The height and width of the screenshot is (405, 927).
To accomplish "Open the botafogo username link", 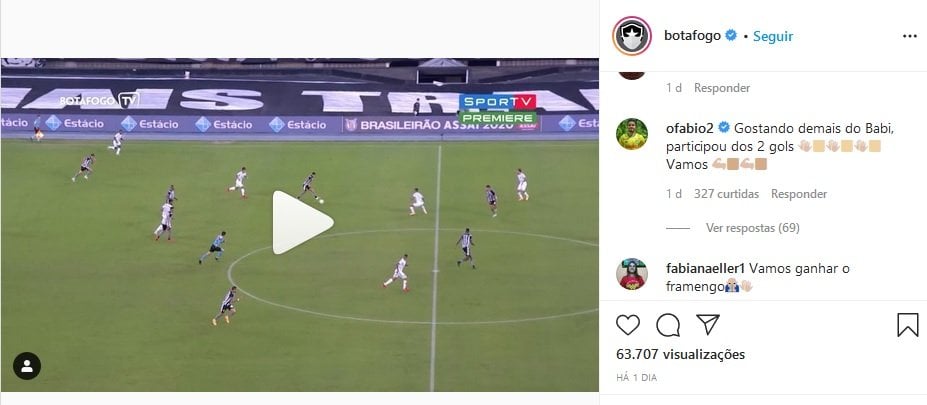I will tap(692, 36).
